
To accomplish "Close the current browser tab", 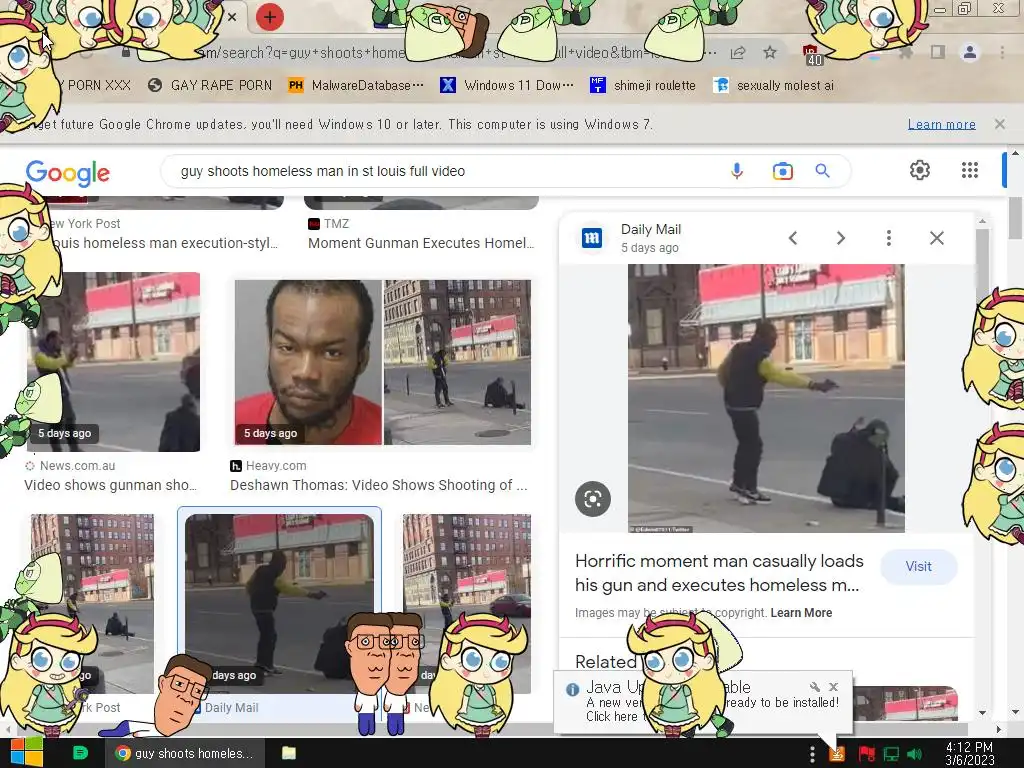I will click(232, 17).
